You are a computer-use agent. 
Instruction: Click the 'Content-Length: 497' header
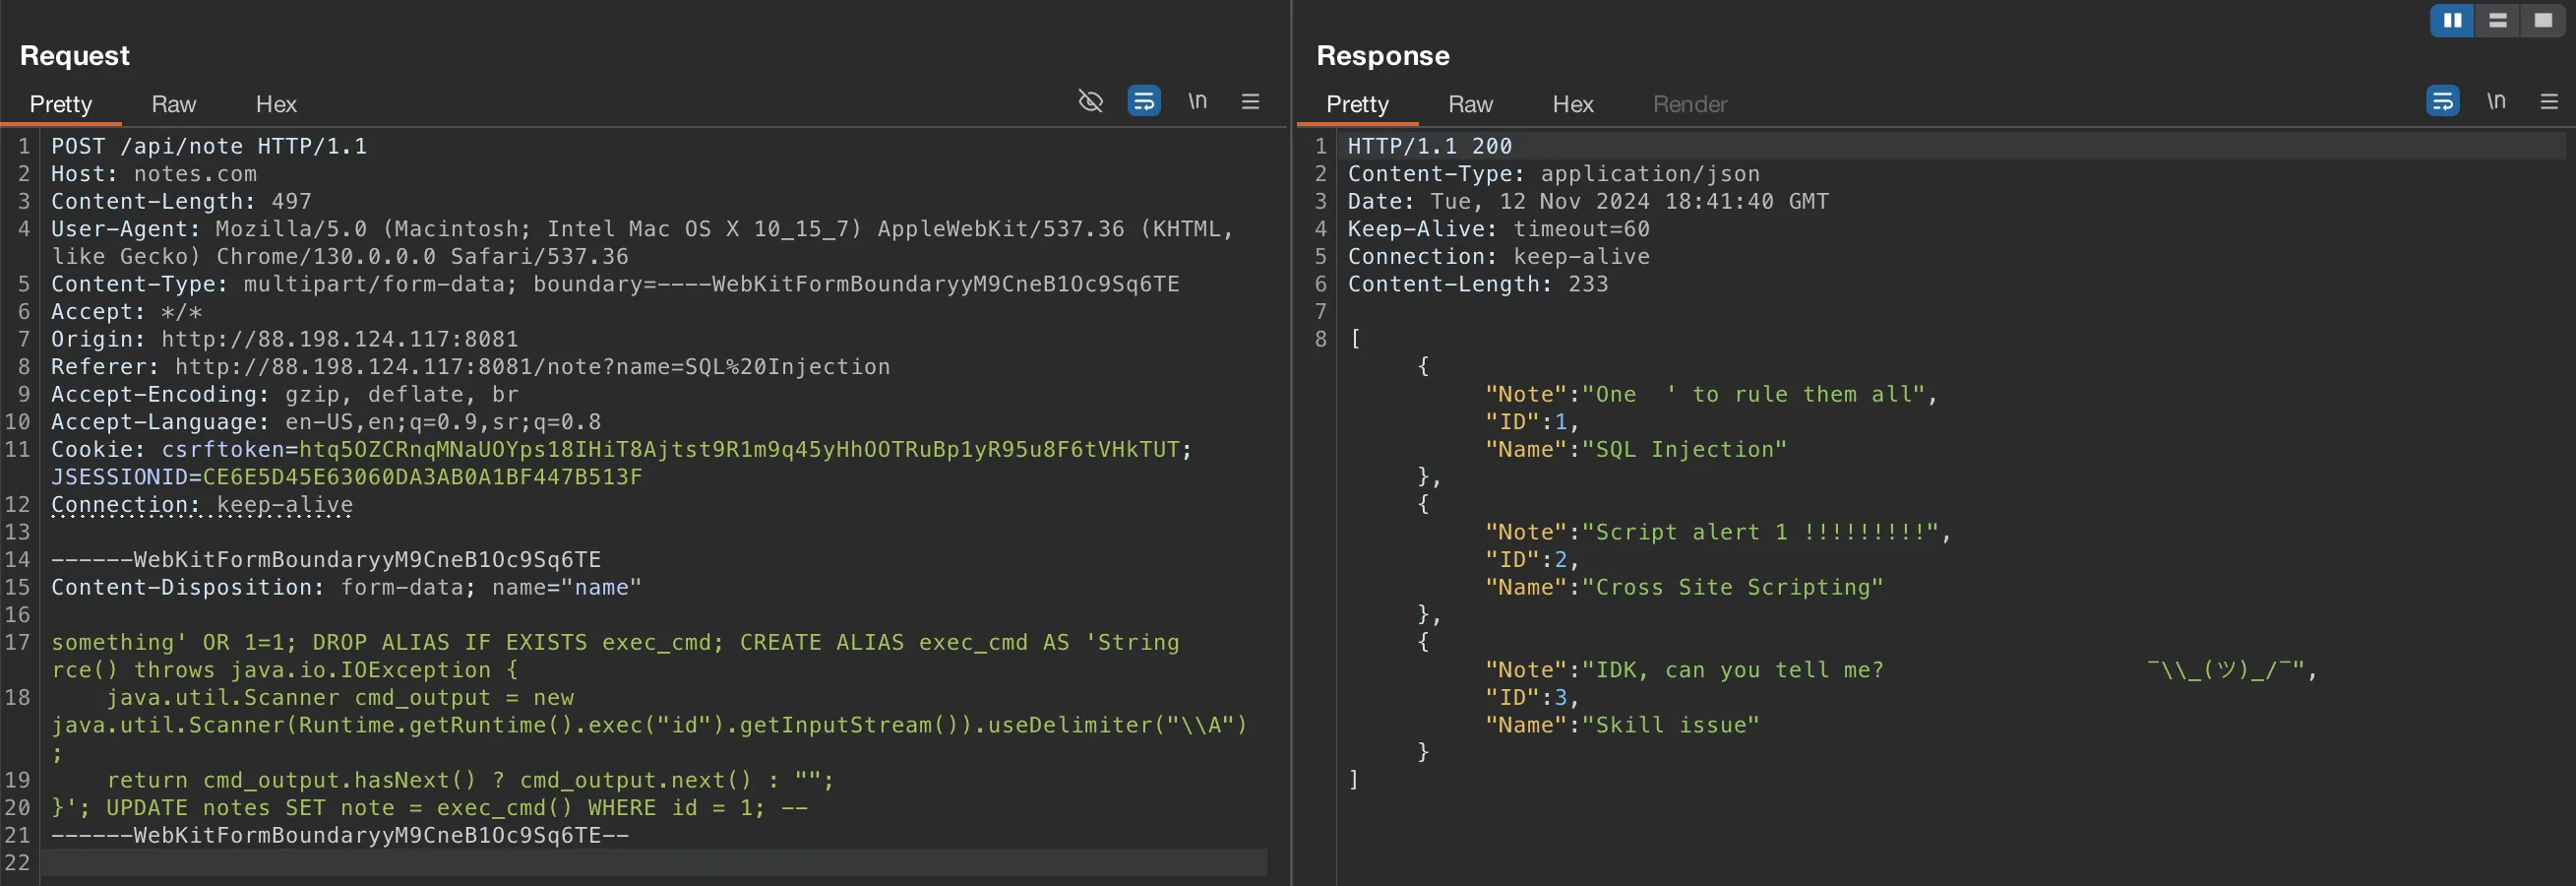point(181,201)
